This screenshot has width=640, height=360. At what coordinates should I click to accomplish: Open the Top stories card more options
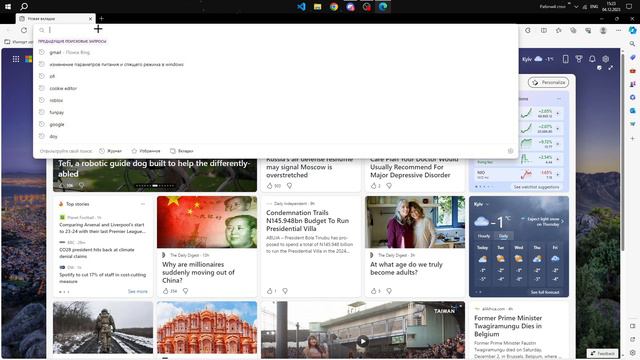142,204
